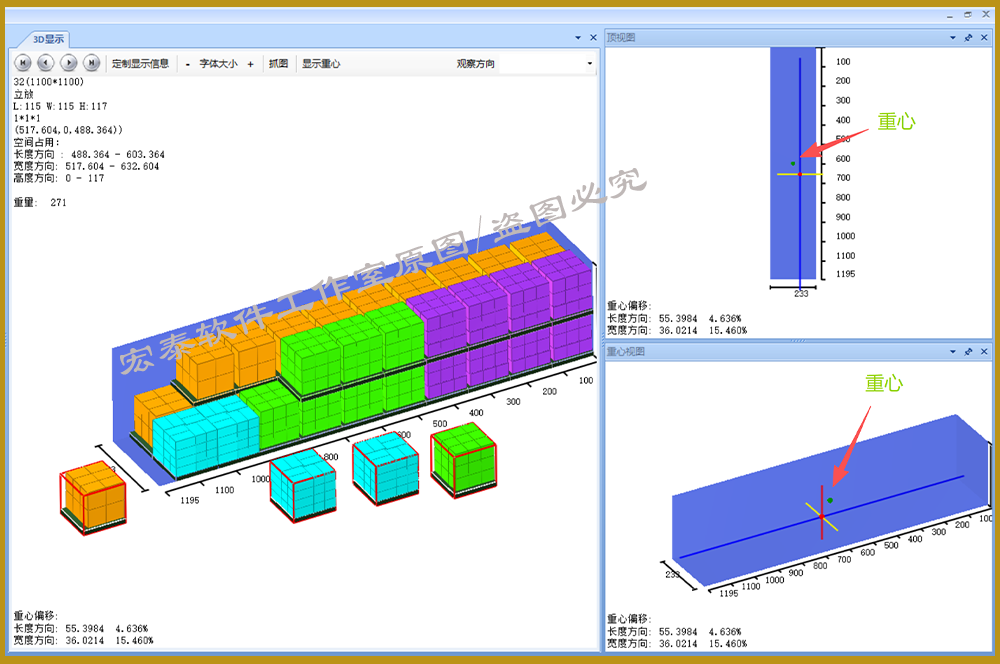Advance to the next loading step

click(x=69, y=63)
